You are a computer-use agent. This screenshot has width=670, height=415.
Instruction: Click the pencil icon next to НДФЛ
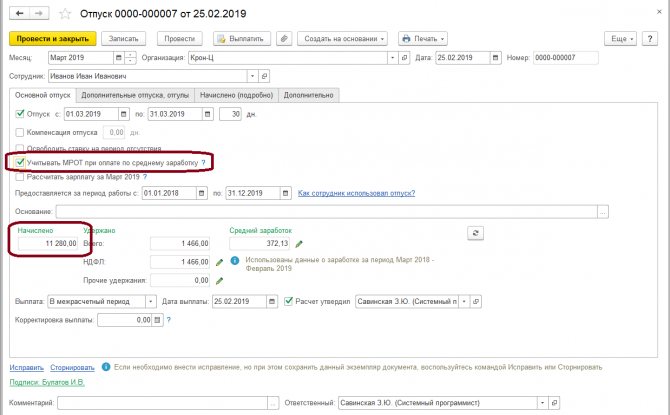tap(219, 262)
